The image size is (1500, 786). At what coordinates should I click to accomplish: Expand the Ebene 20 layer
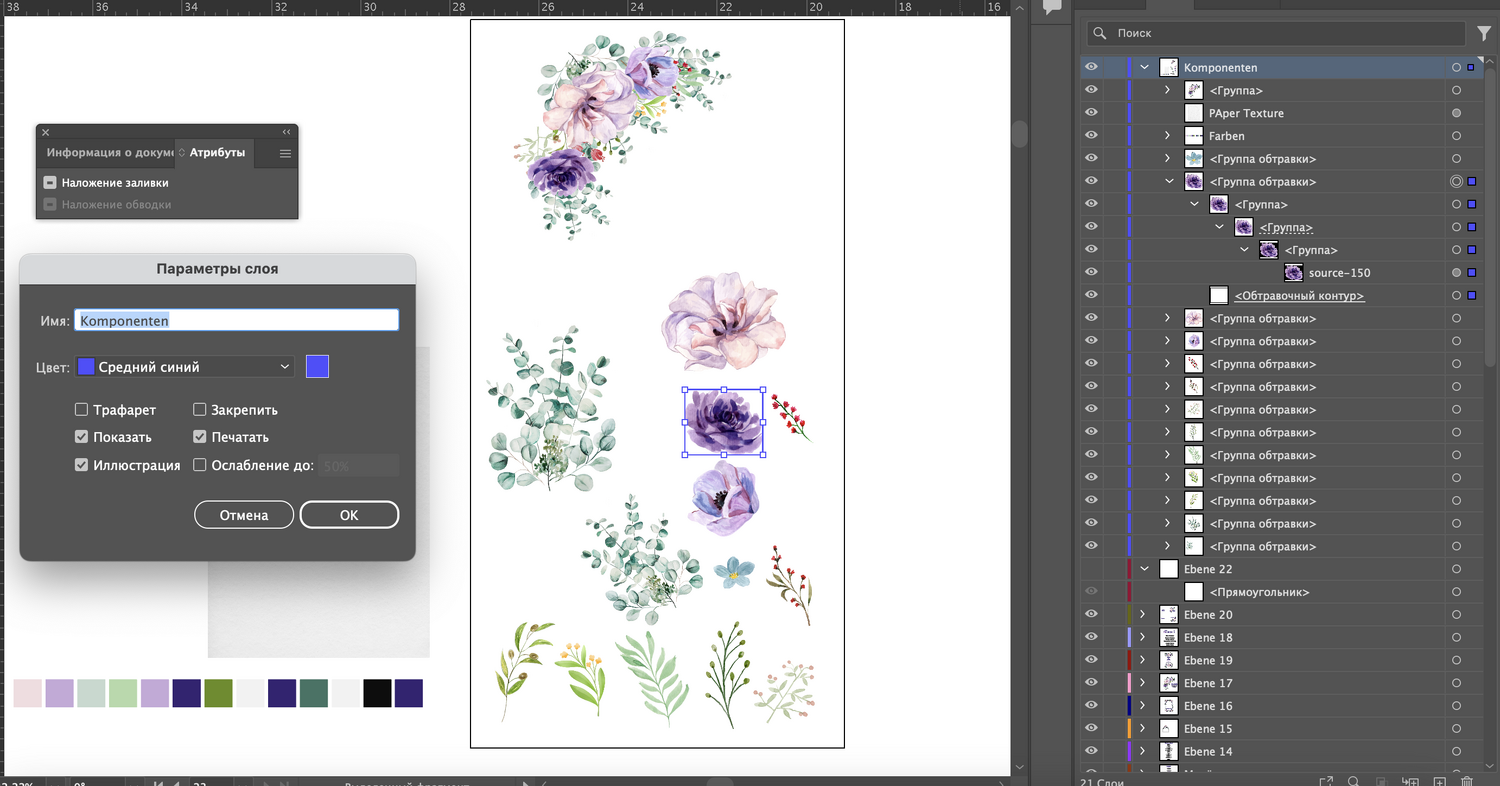click(x=1142, y=615)
